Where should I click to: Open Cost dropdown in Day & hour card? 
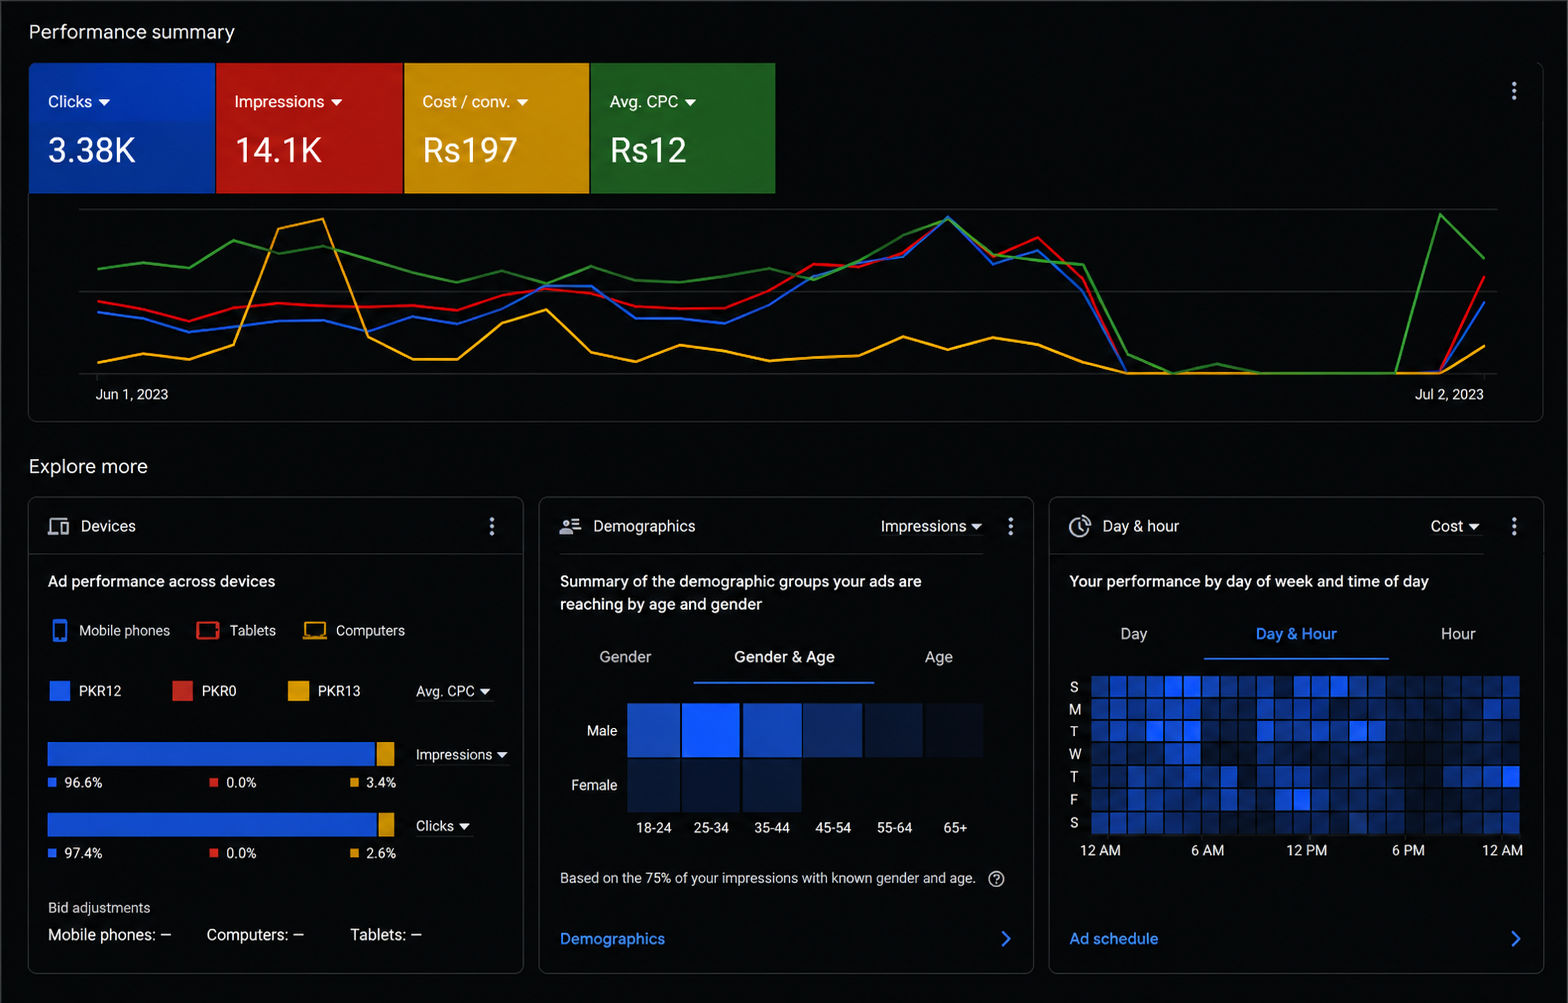click(x=1455, y=526)
